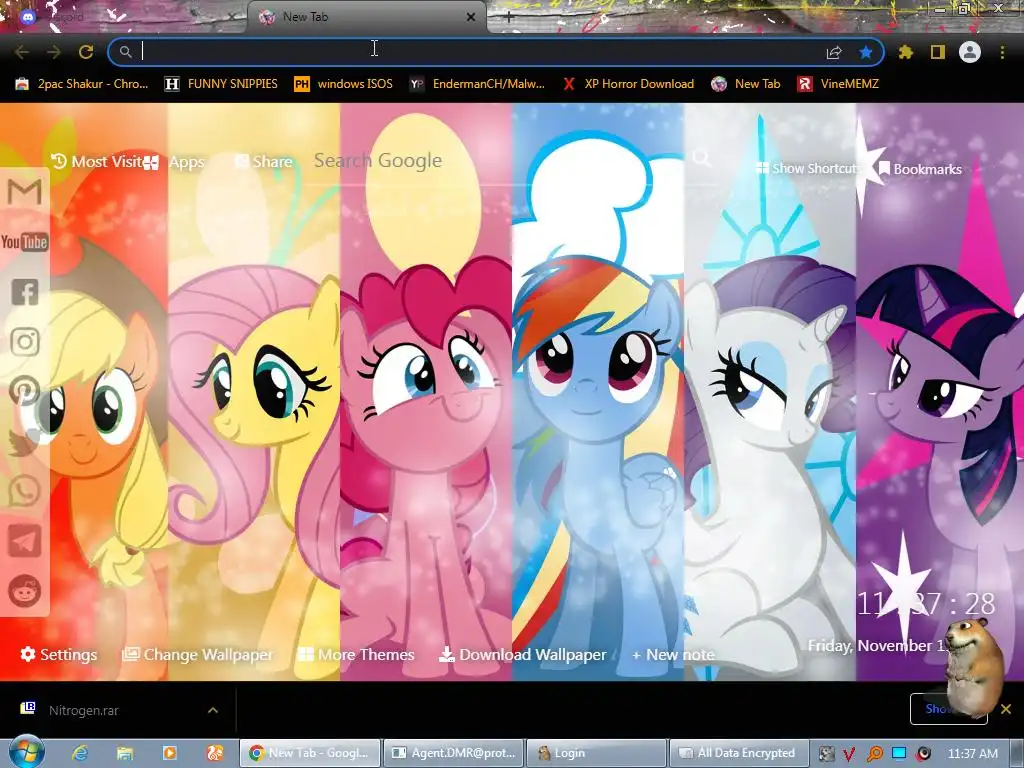
Task: Close the downloads bar
Action: tap(1006, 709)
